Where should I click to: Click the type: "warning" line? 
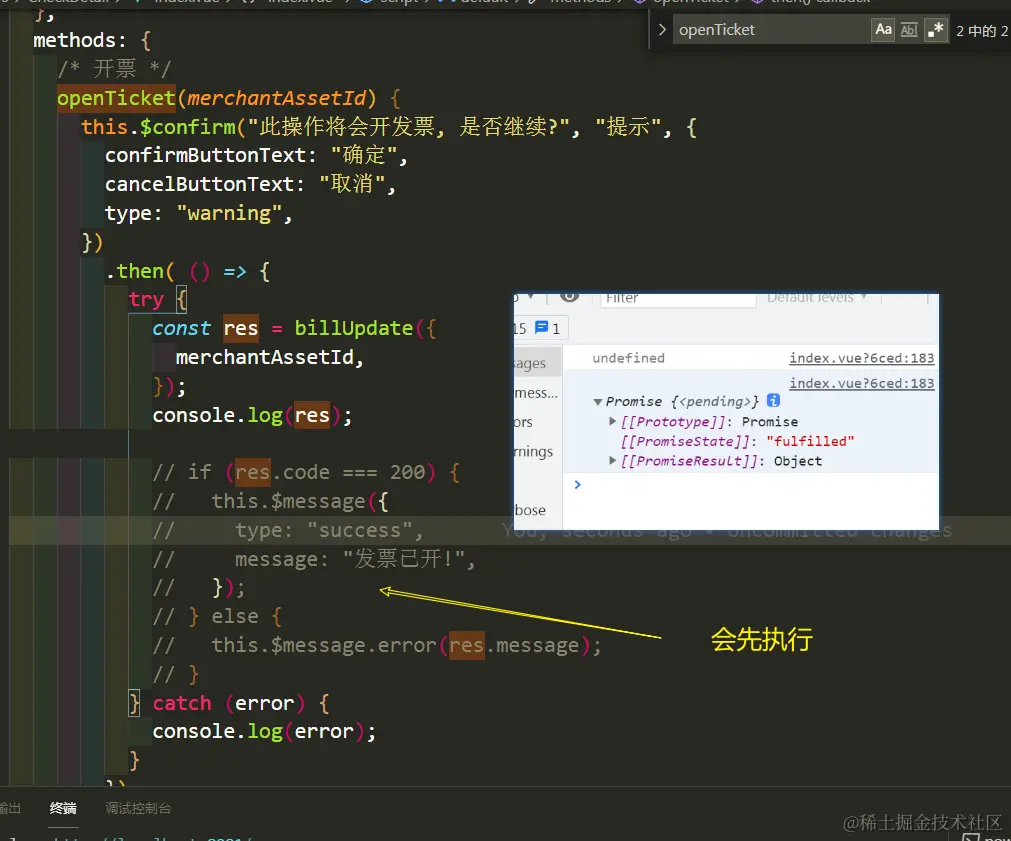point(199,213)
